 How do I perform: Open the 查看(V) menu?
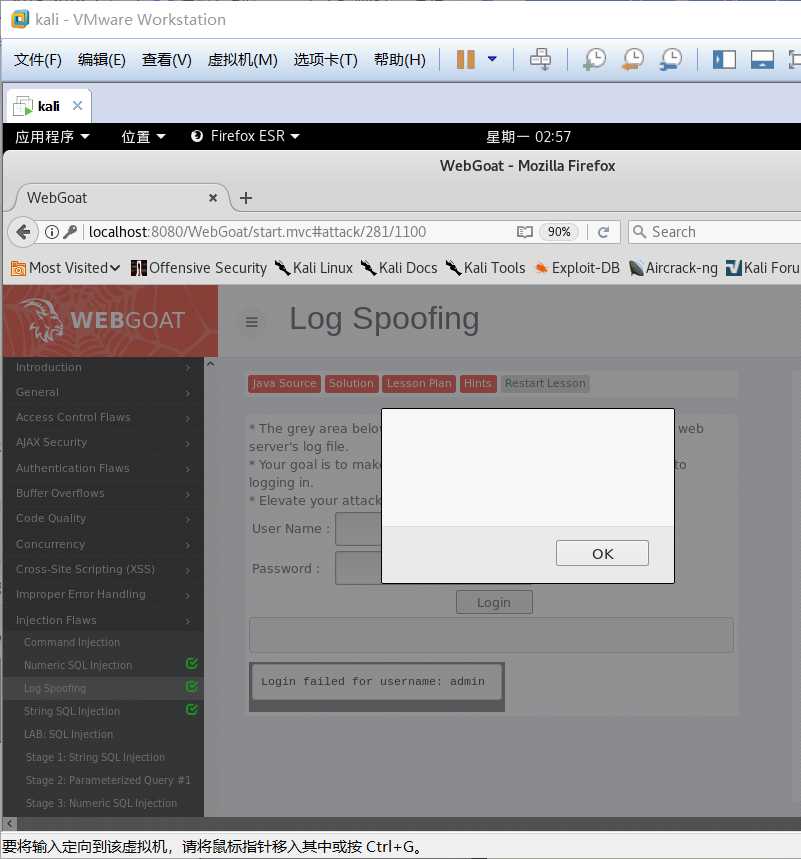pos(167,60)
